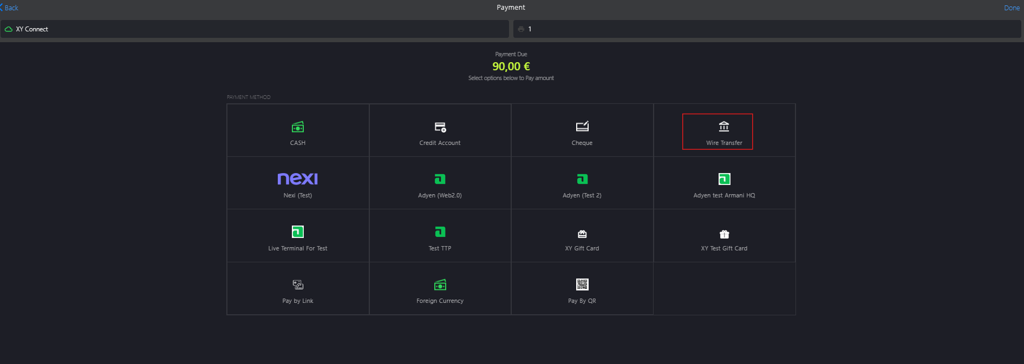Click the Foreign Currency label
The width and height of the screenshot is (1024, 364).
click(x=440, y=301)
